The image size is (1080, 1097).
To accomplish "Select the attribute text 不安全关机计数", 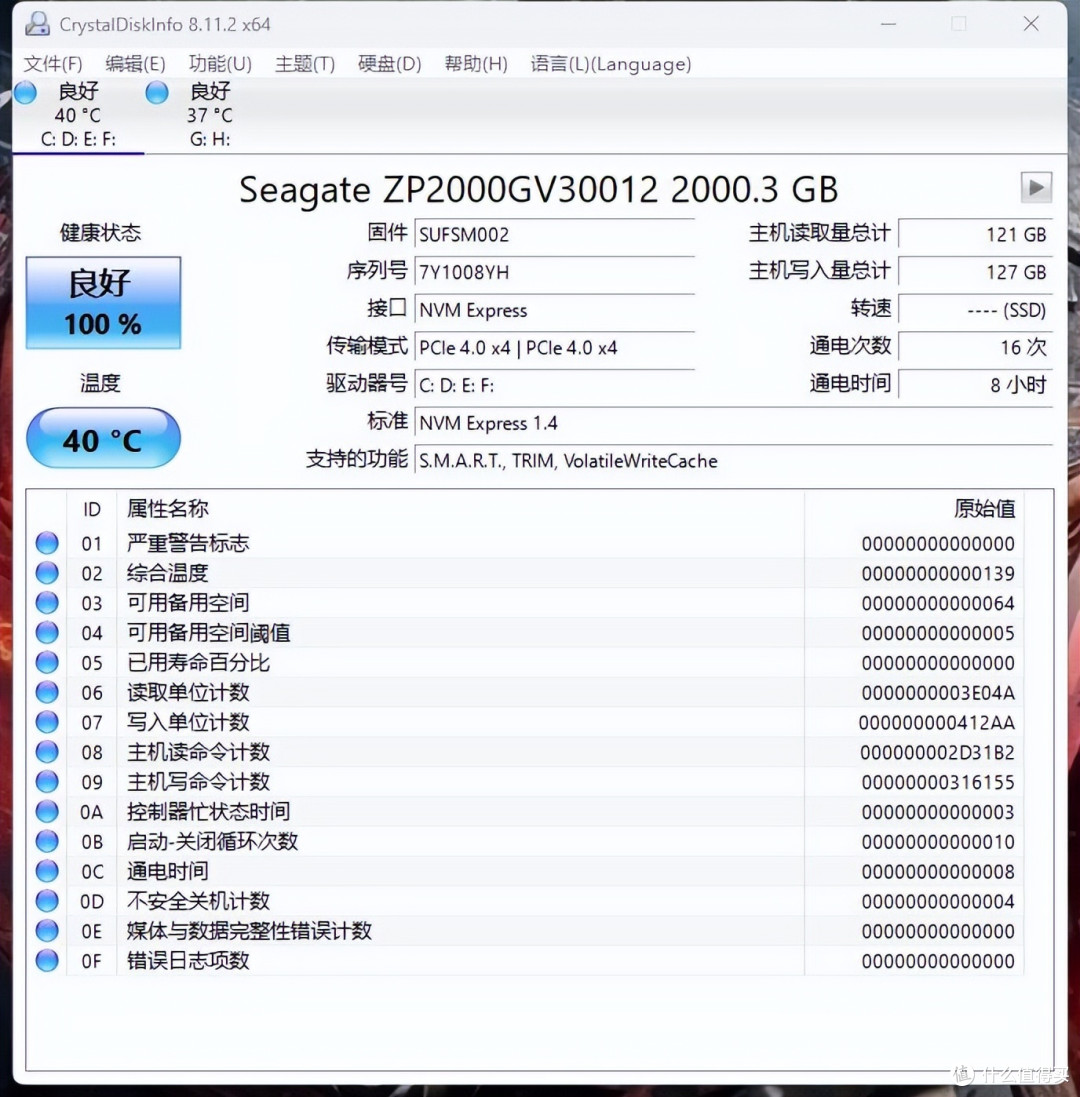I will click(198, 900).
